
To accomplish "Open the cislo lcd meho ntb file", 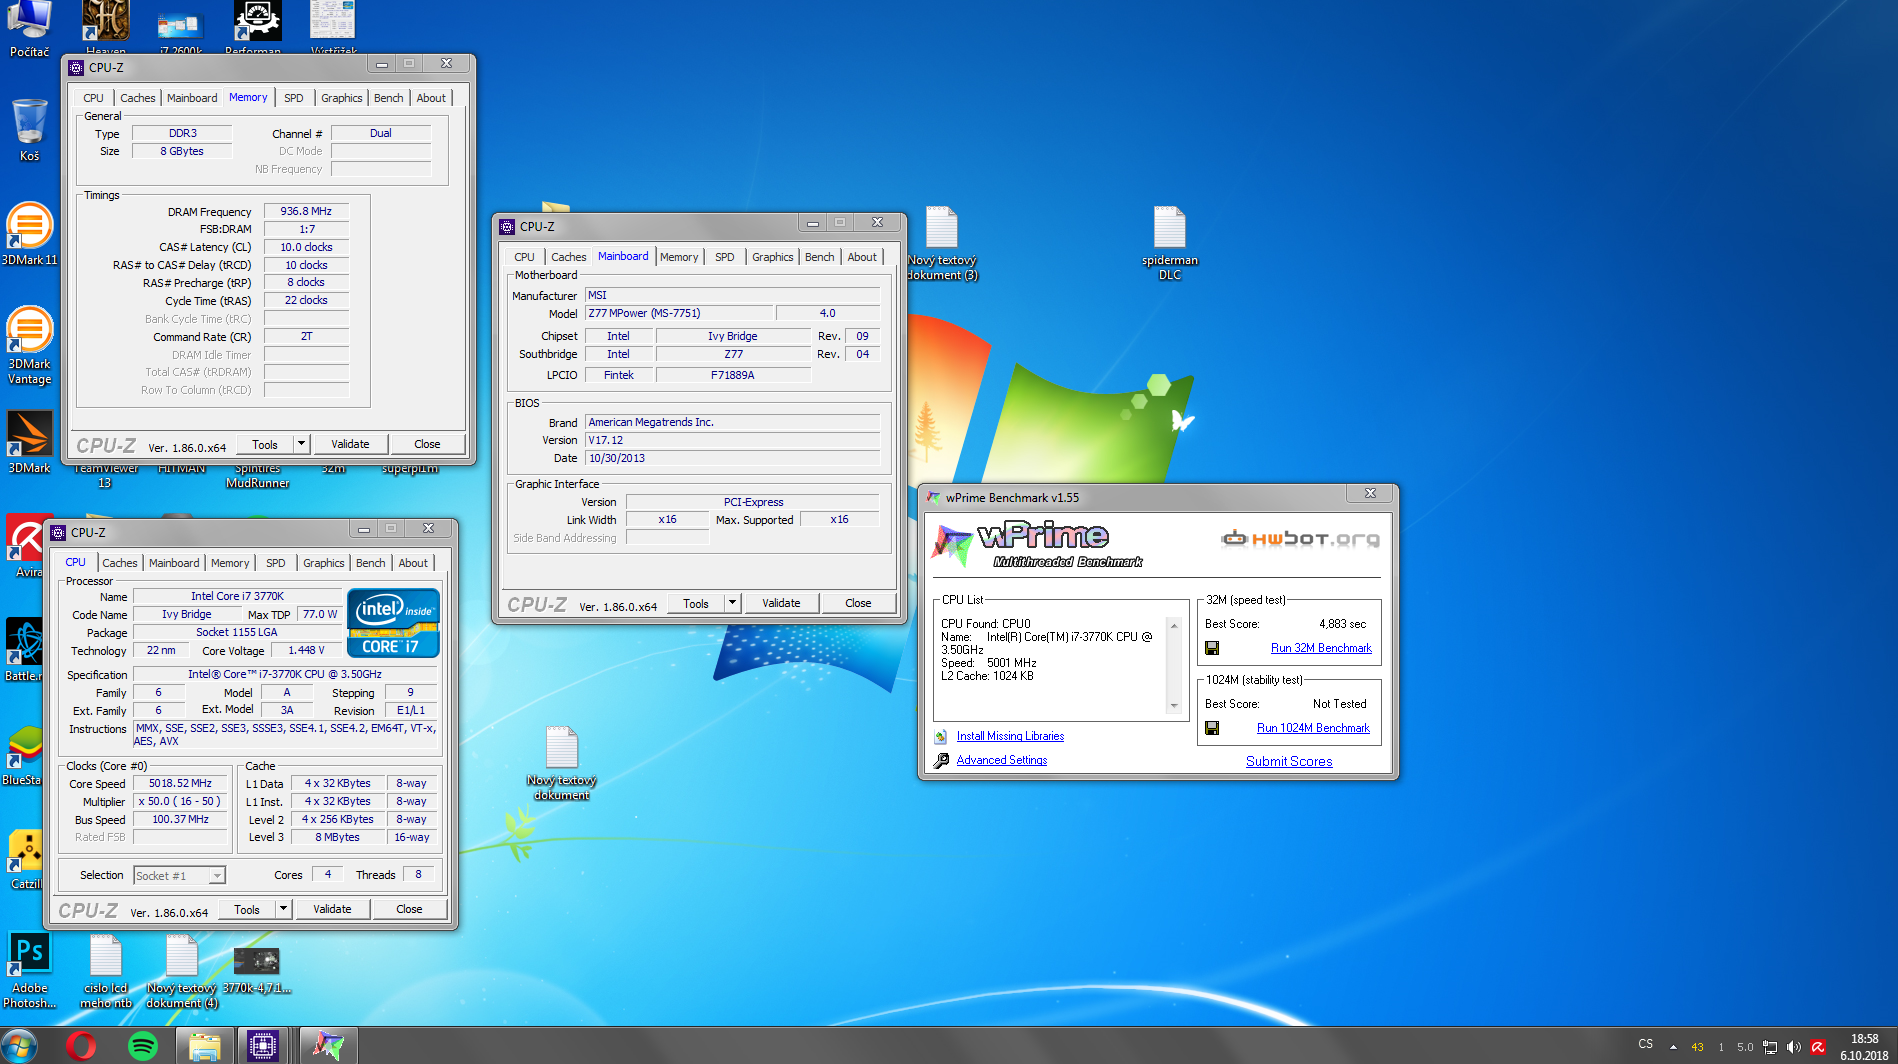I will point(105,970).
